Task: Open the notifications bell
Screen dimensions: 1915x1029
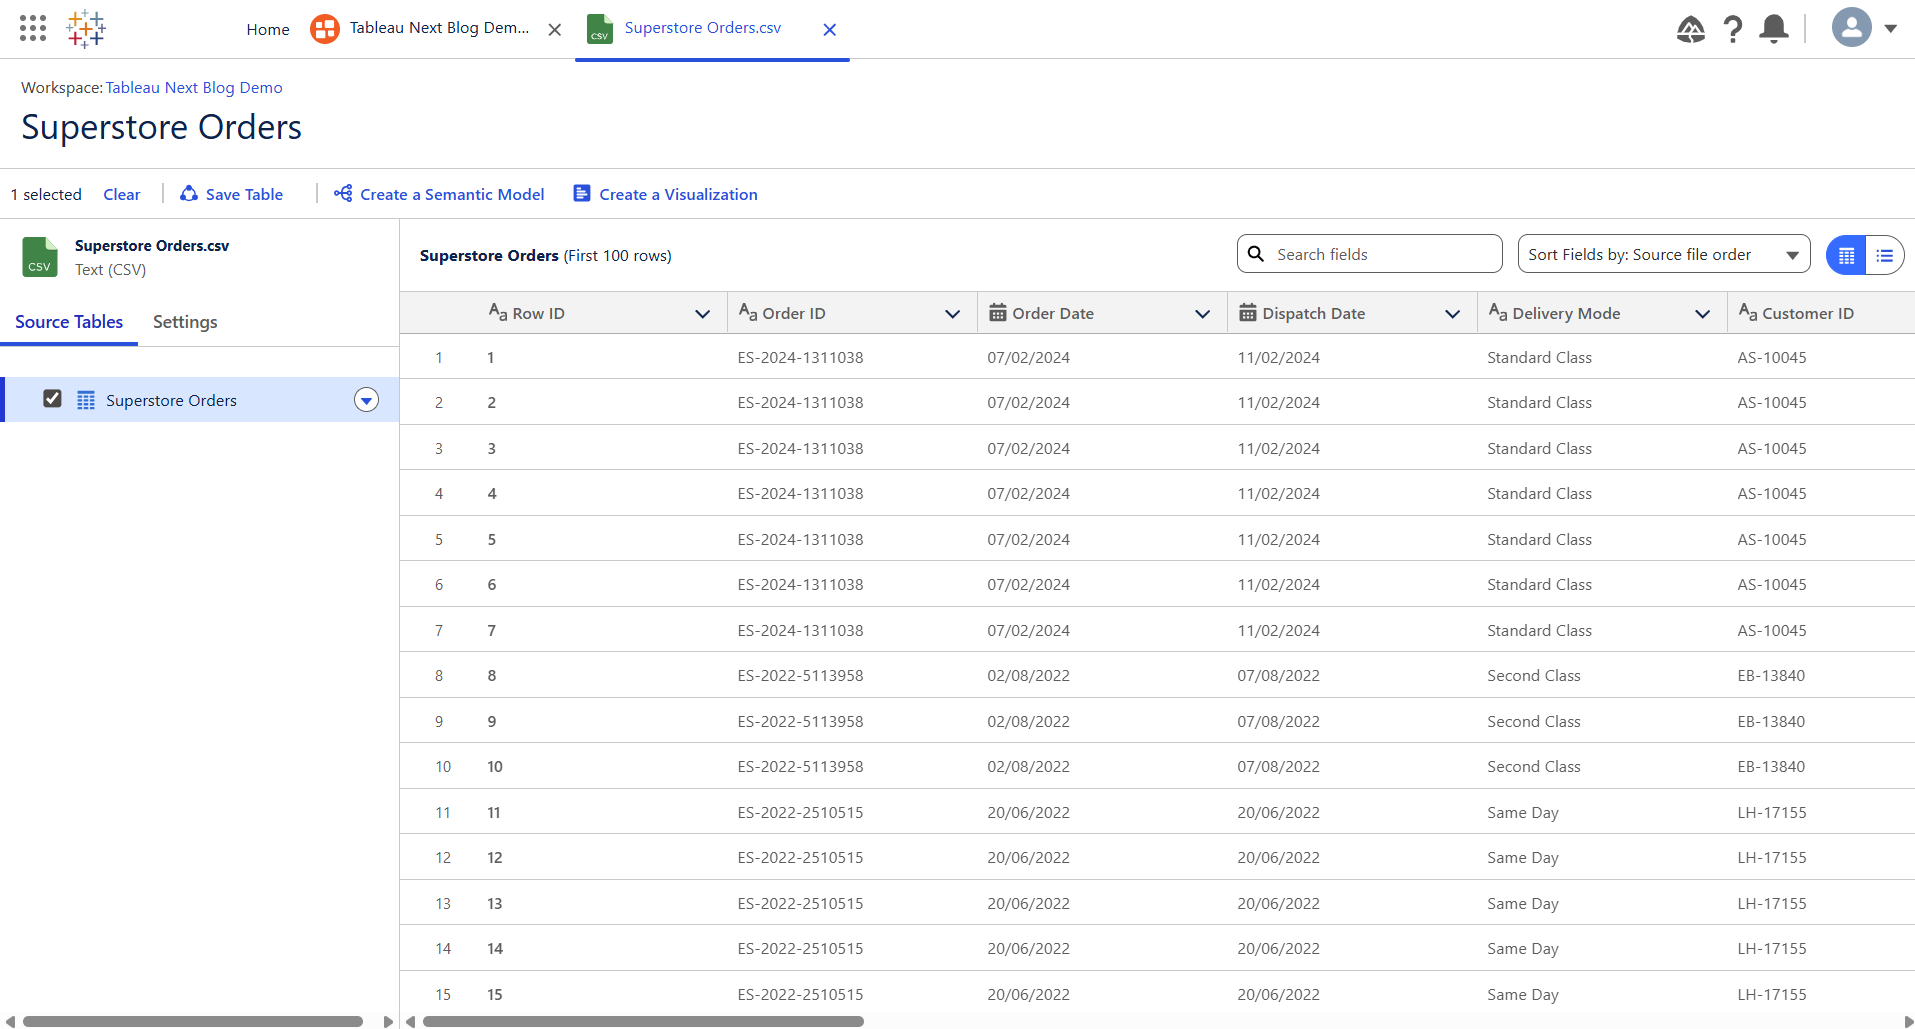Action: (1774, 29)
